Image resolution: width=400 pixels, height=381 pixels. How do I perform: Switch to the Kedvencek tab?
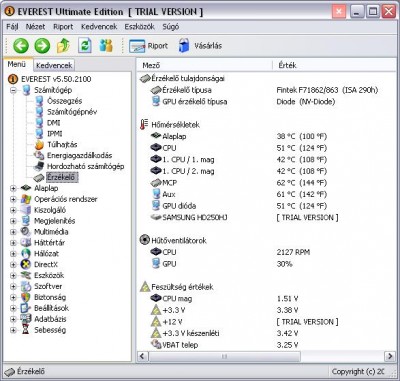[54, 65]
